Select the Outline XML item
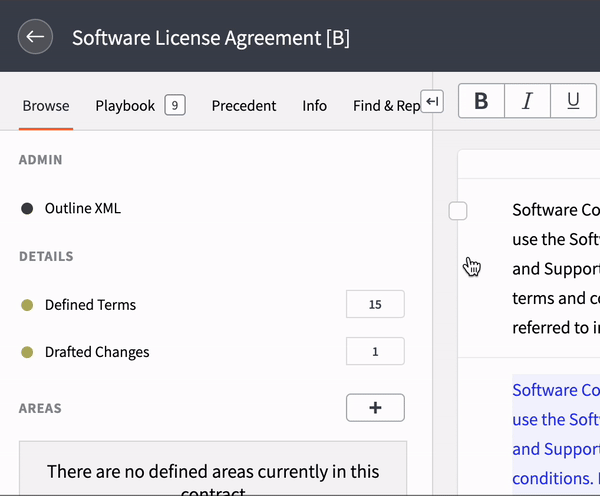Viewport: 600px width, 496px height. (83, 209)
